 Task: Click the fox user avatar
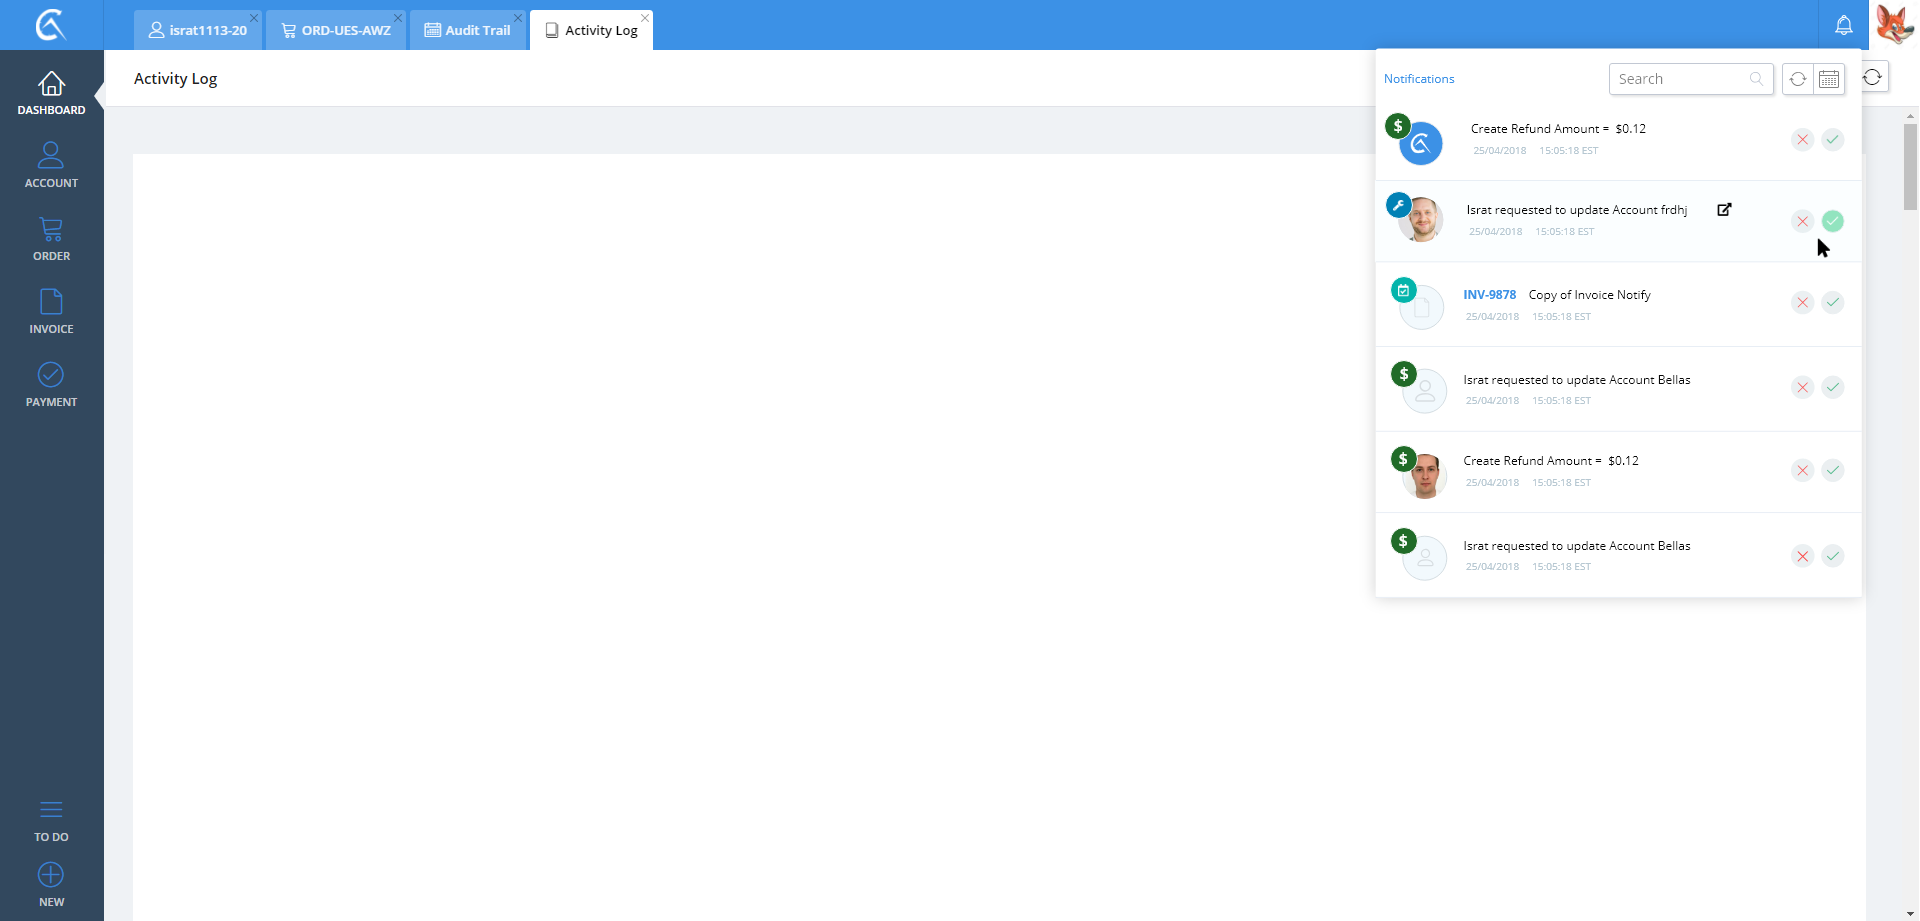1894,25
